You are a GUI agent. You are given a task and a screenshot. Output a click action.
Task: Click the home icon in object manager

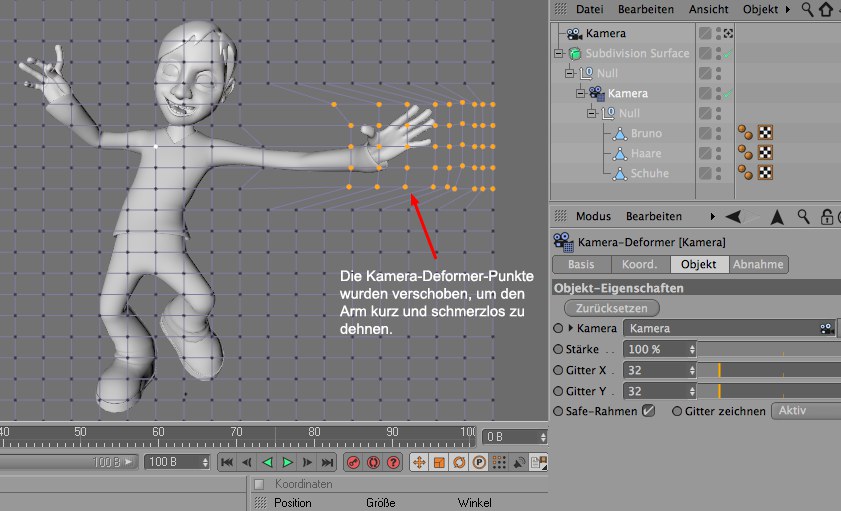(826, 9)
